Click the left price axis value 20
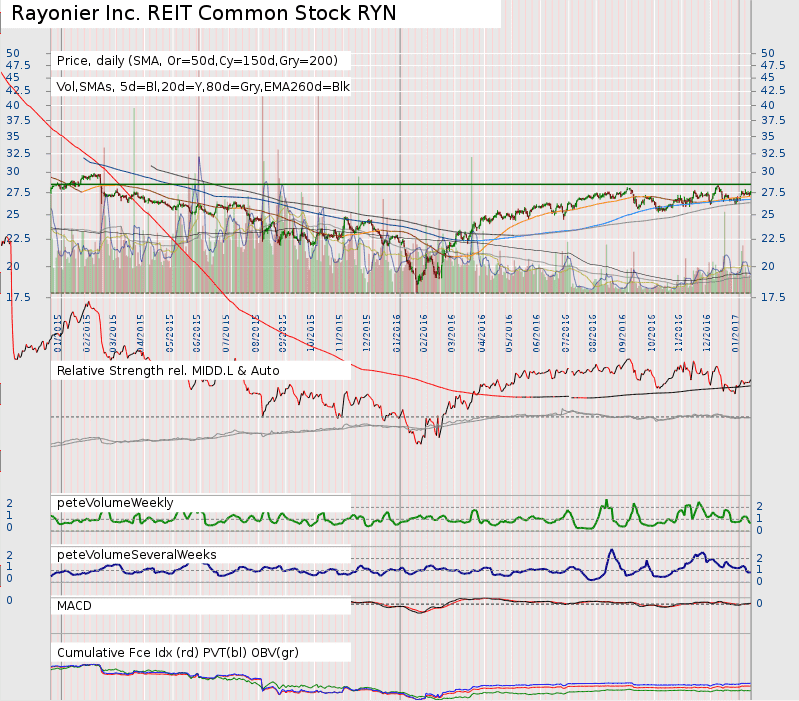 pyautogui.click(x=13, y=266)
